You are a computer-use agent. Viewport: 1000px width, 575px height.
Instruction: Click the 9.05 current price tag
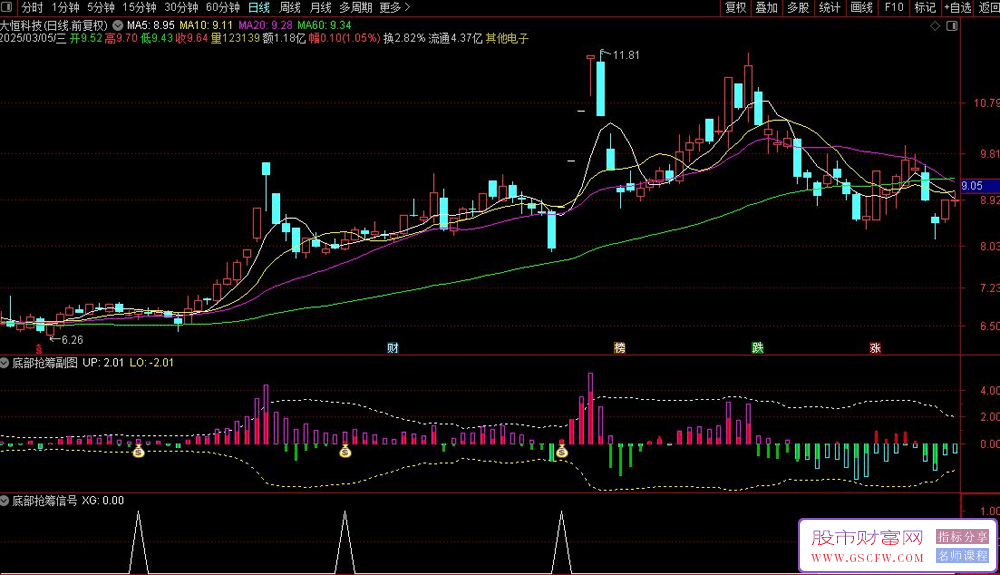(980, 186)
